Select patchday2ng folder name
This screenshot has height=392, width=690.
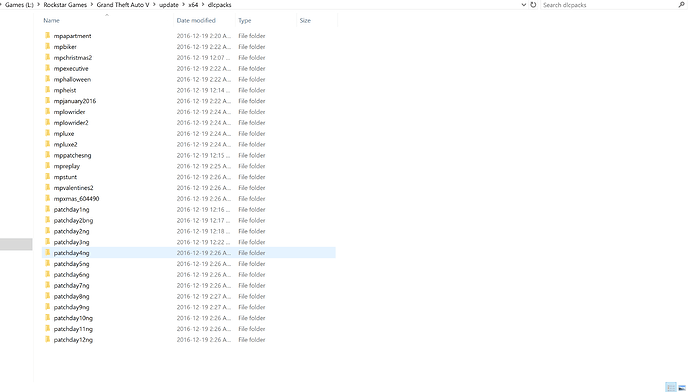coord(71,231)
